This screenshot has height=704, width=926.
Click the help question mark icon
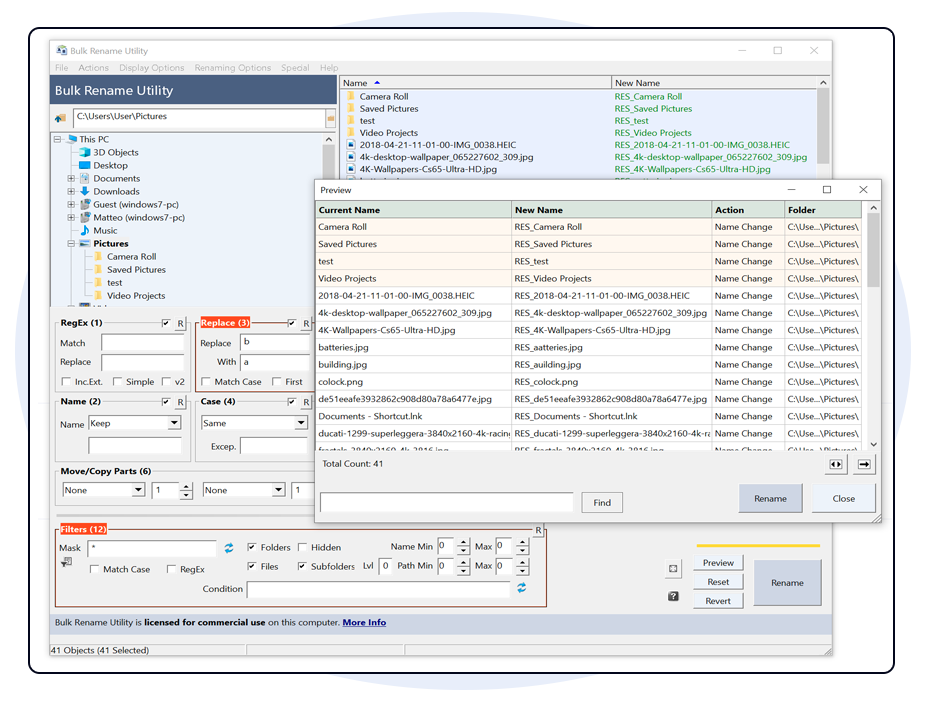[x=673, y=597]
